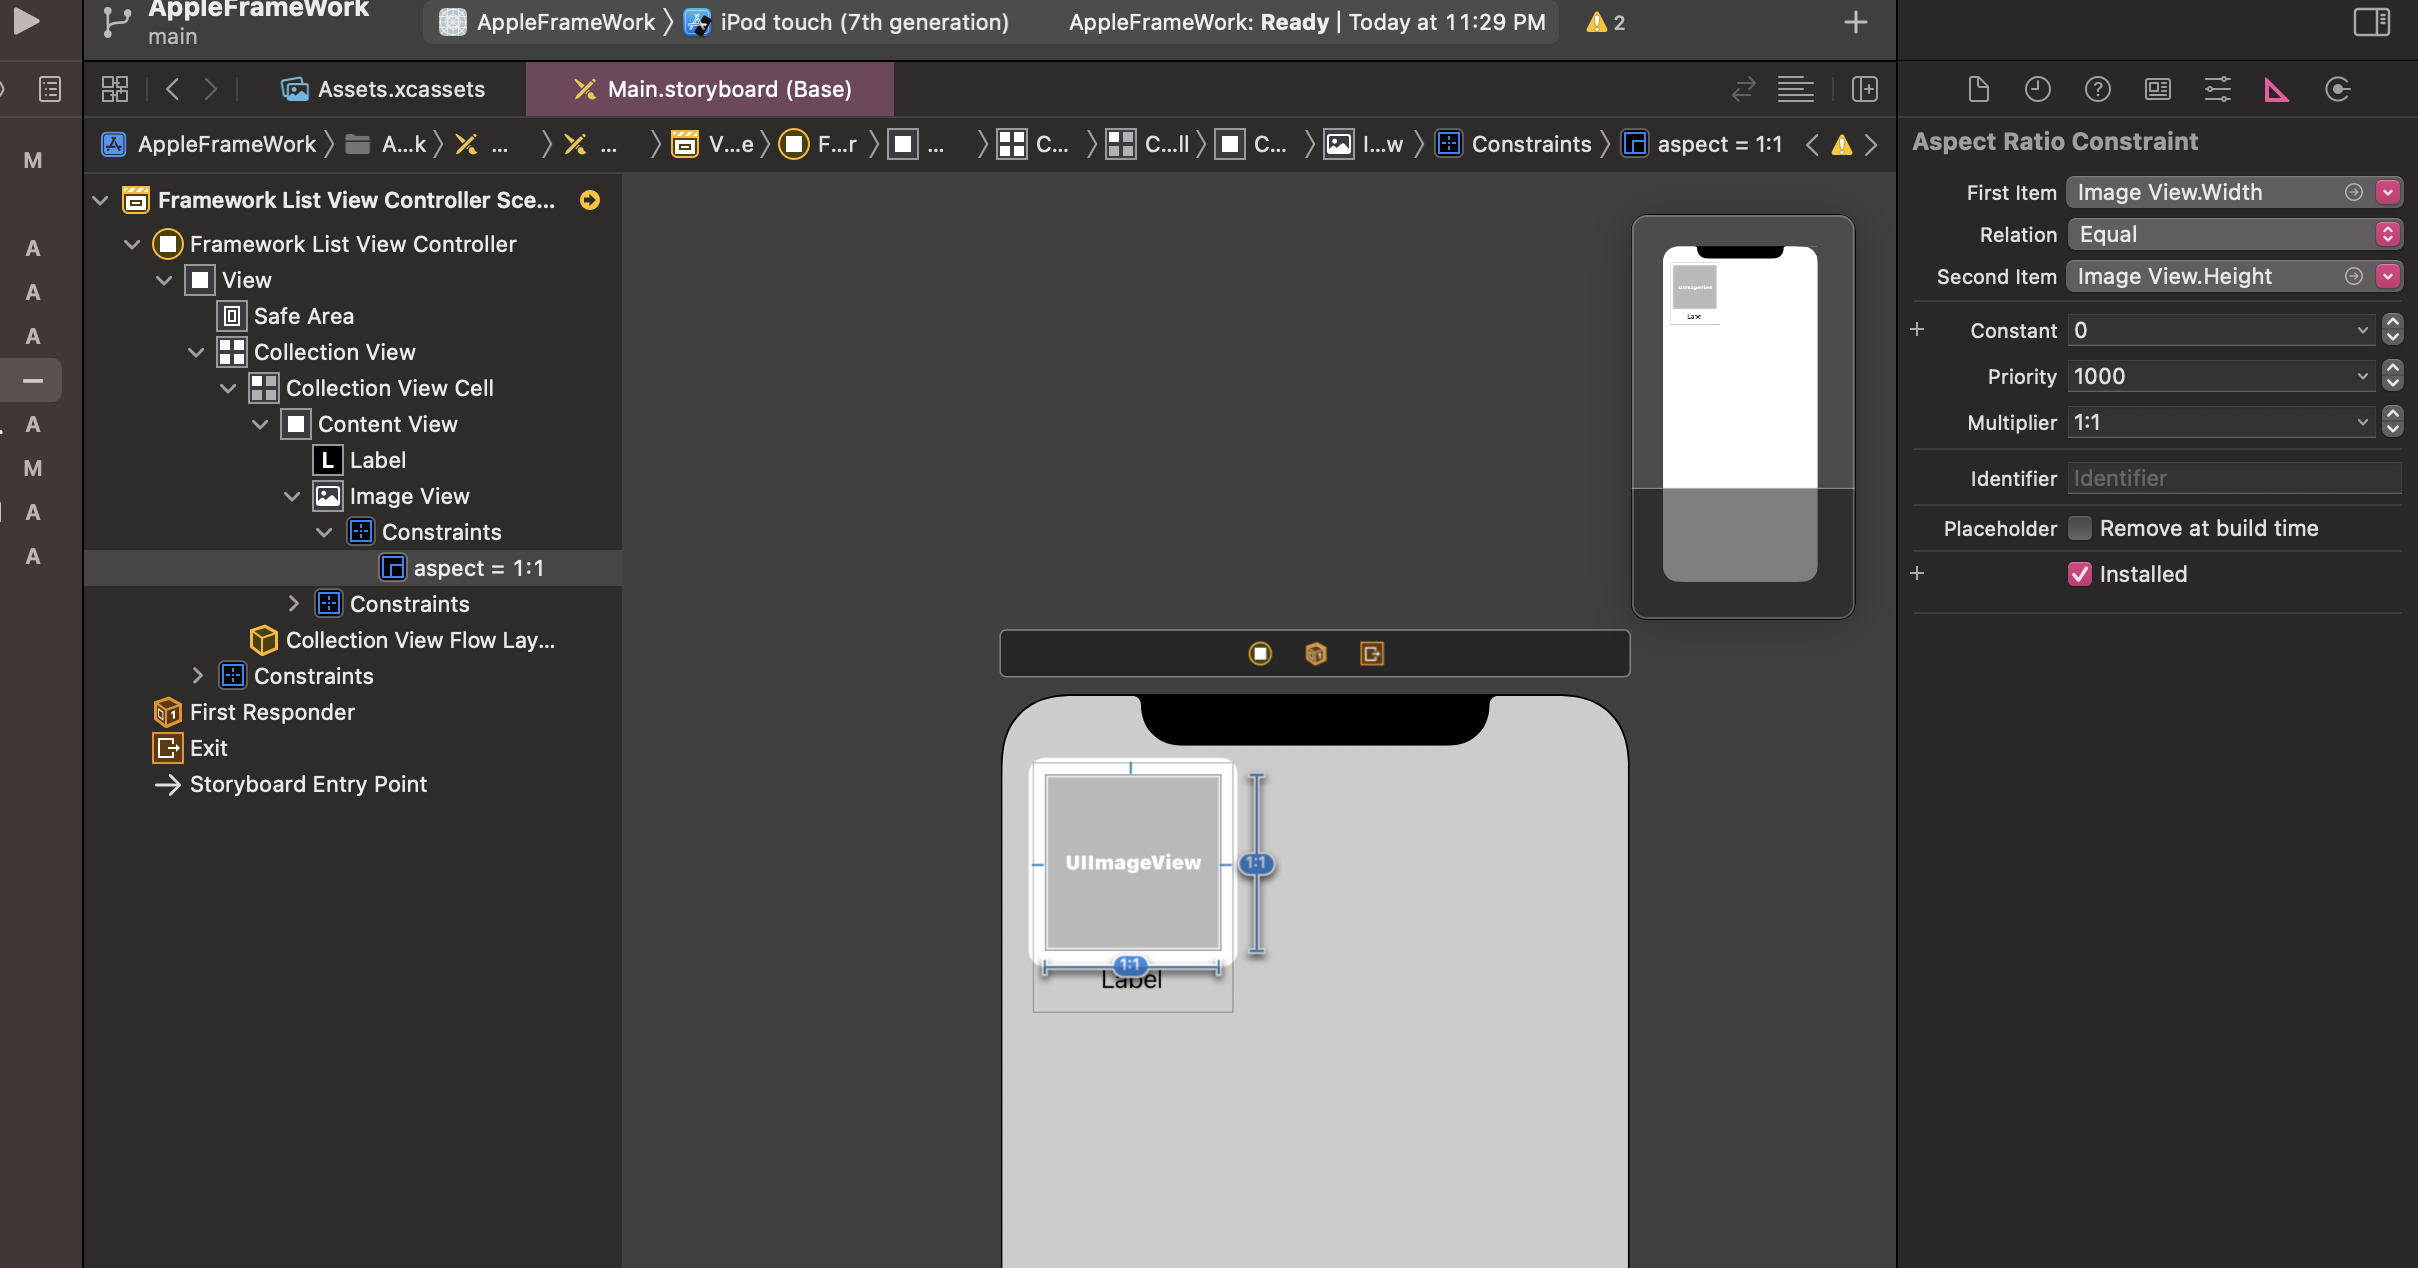Image resolution: width=2418 pixels, height=1268 pixels.
Task: Click the Exit icon in scene dock
Action: (1371, 654)
